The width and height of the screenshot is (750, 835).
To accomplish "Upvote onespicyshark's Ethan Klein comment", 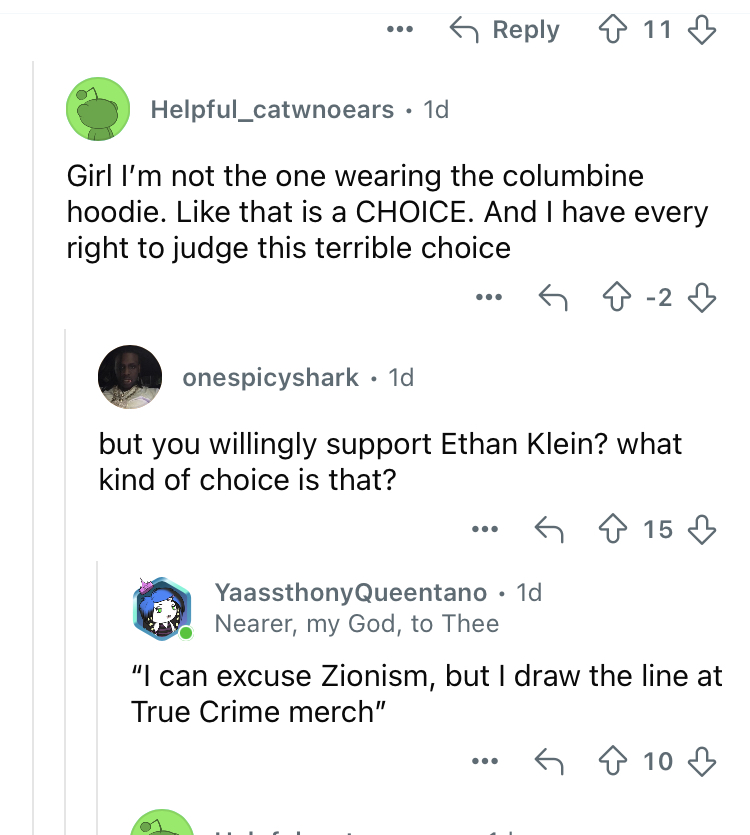I will click(x=613, y=529).
